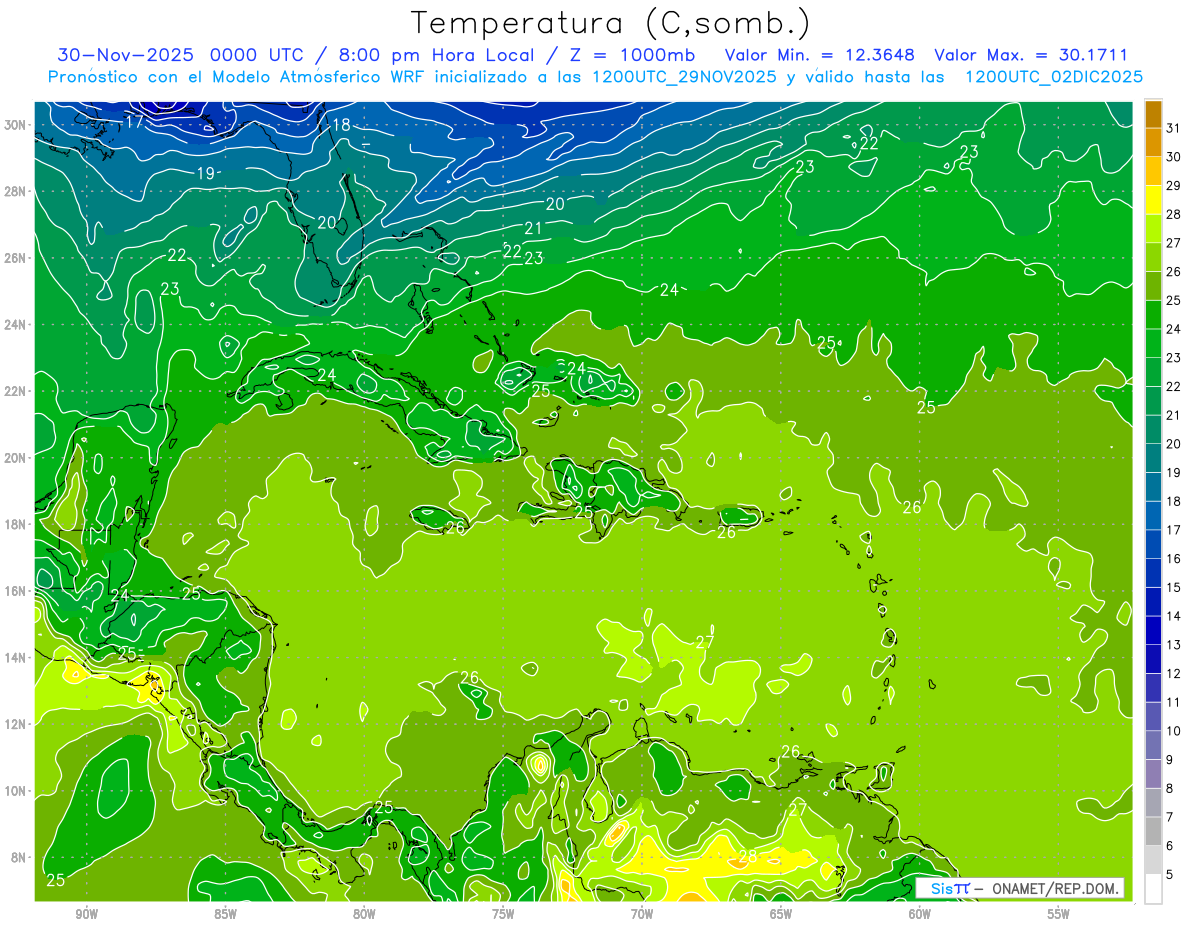
Task: Click the '8N' latitude axis label
Action: 19,858
